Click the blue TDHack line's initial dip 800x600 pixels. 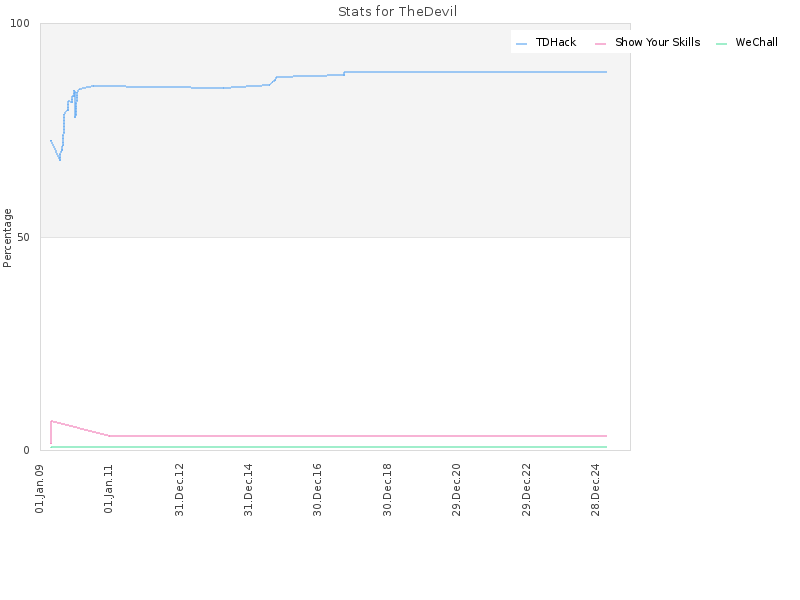59,159
